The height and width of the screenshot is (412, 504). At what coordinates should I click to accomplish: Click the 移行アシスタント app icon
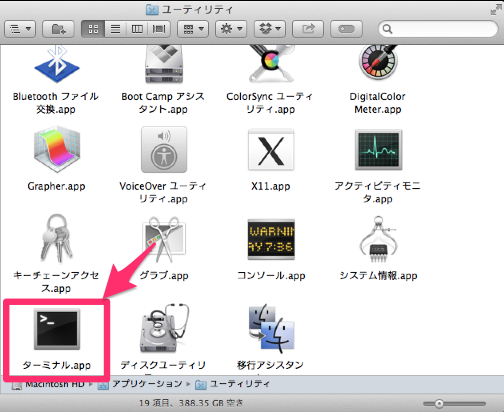tap(271, 328)
